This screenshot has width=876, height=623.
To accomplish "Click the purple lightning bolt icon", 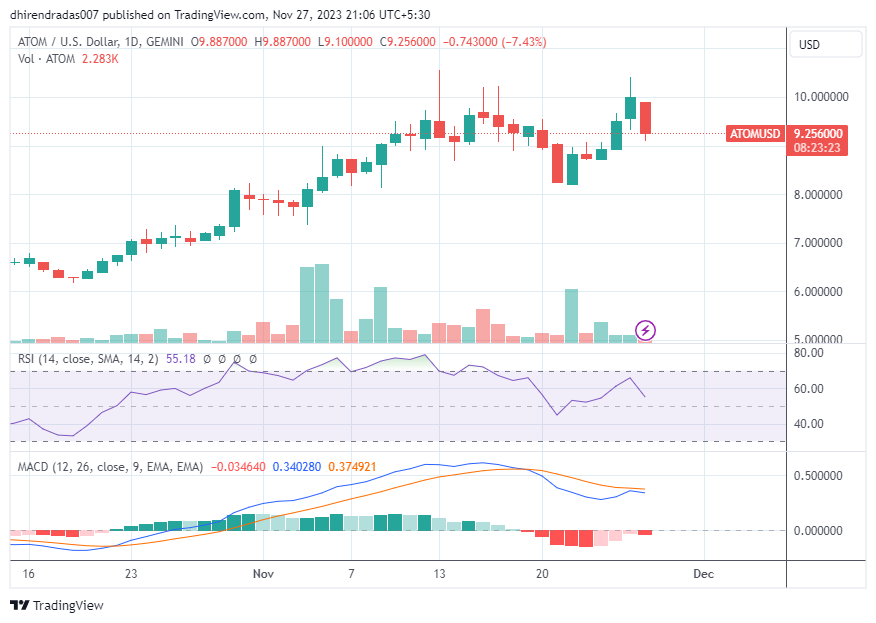I will click(646, 330).
